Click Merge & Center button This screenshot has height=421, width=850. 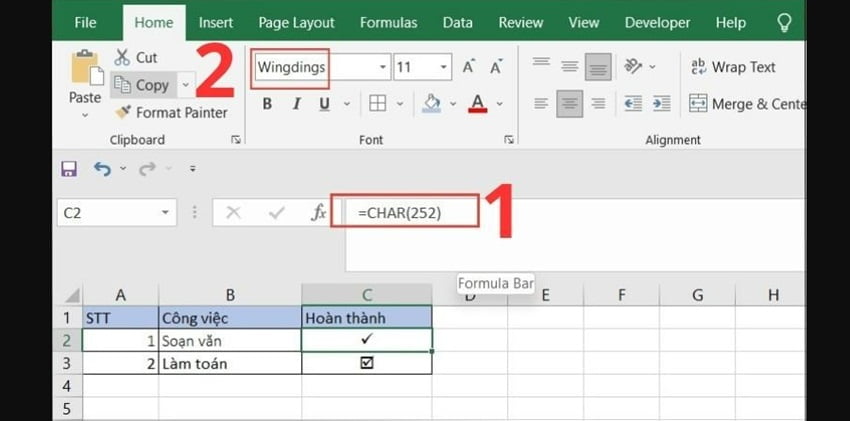(747, 103)
